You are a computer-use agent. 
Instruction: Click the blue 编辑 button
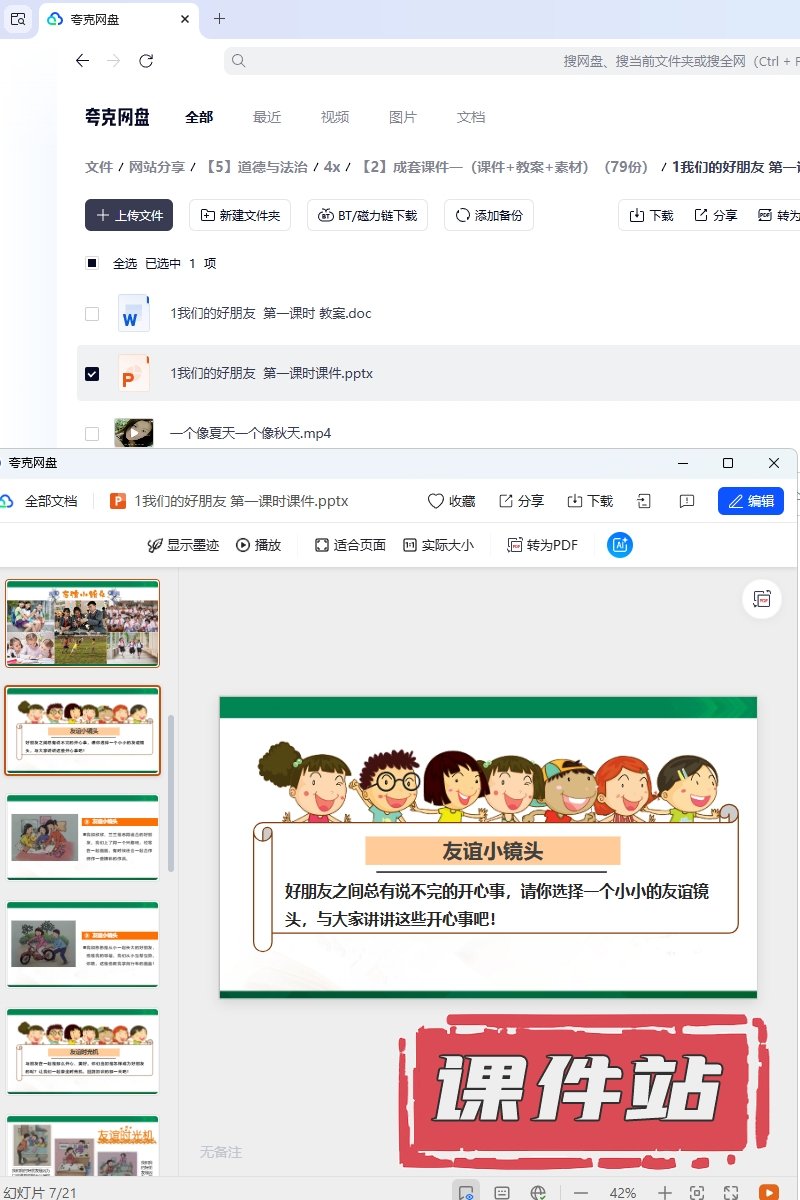[x=750, y=501]
